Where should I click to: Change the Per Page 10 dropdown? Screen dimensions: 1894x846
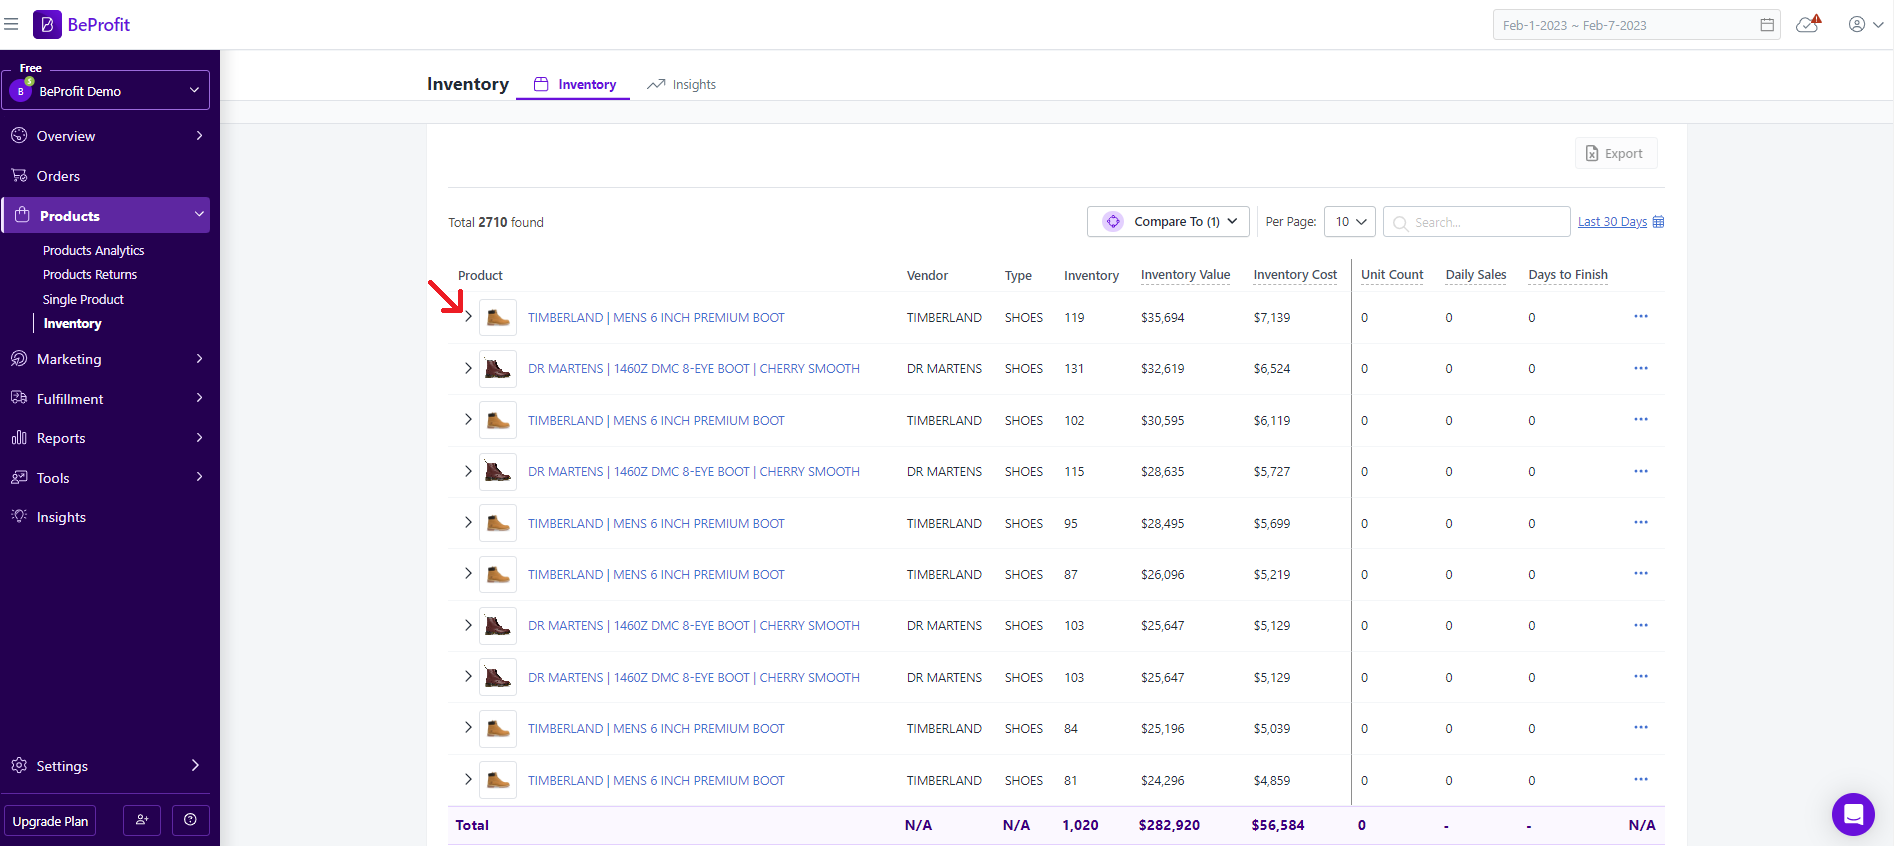tap(1350, 222)
